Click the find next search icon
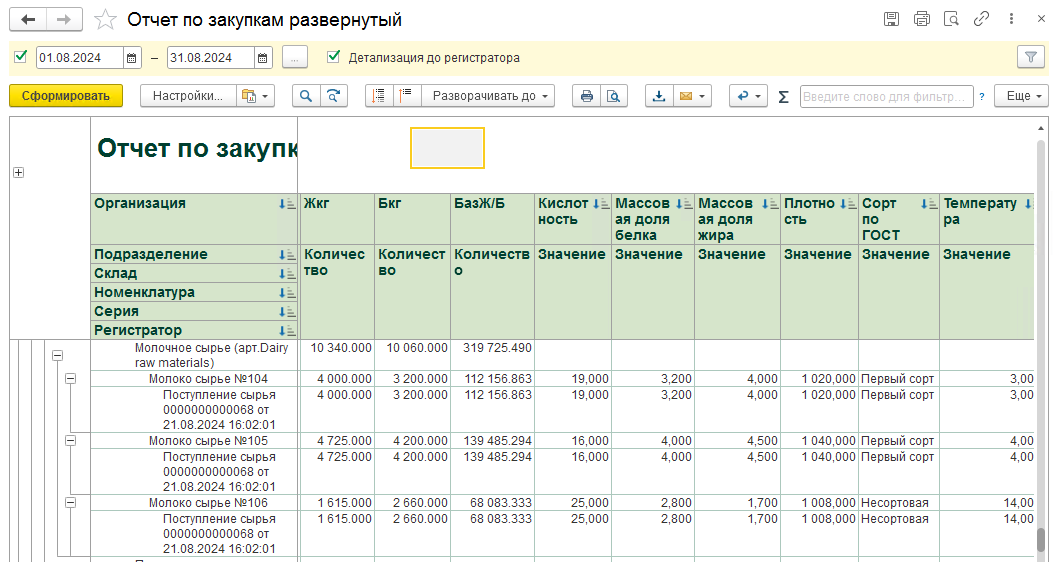 pos(334,96)
